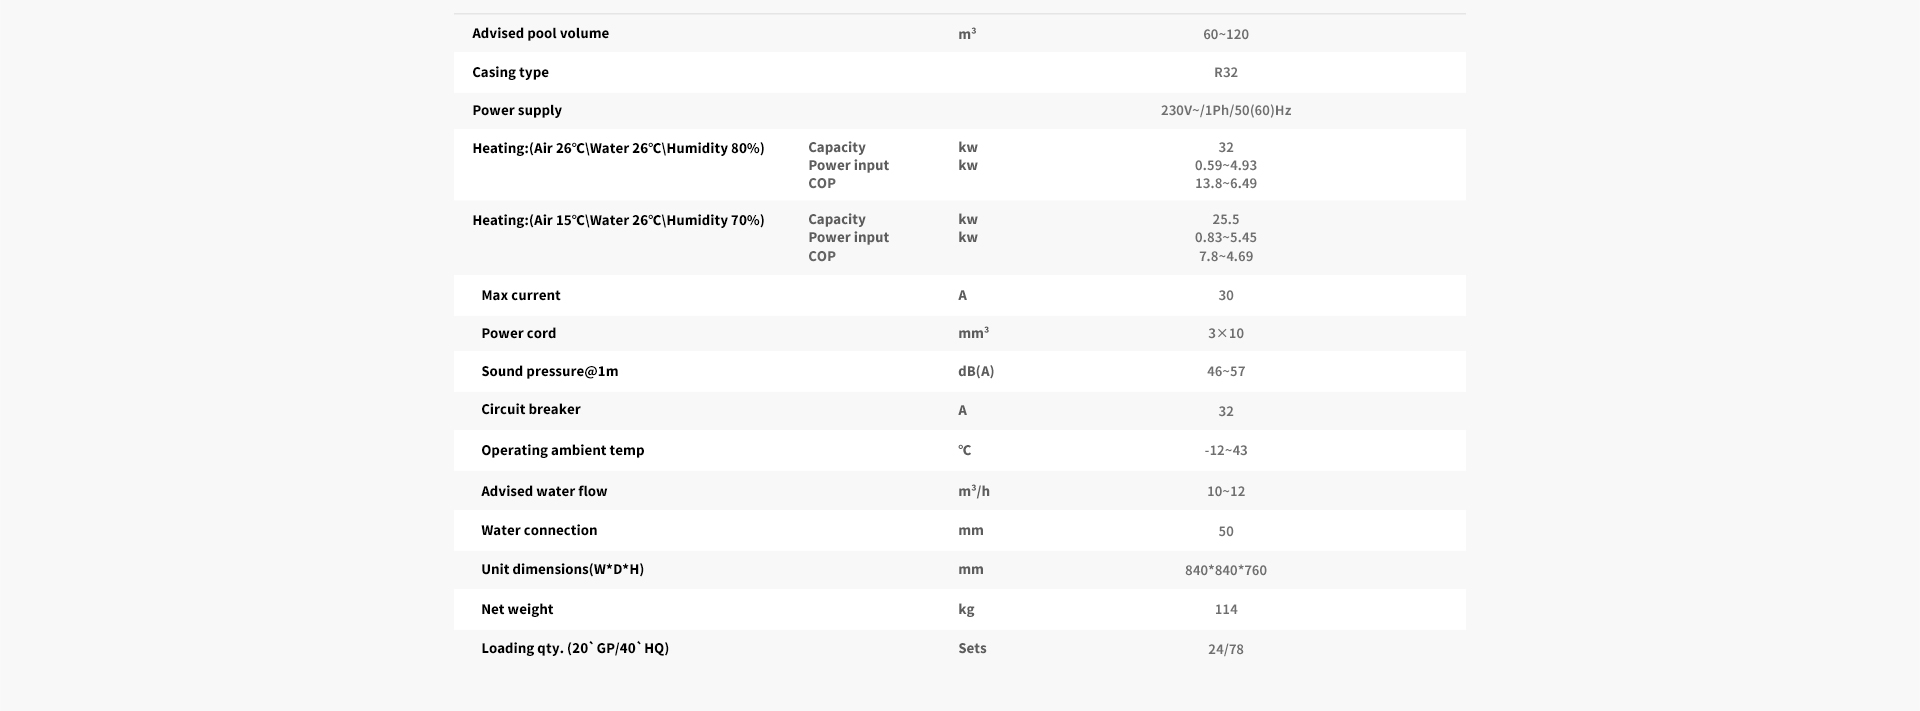Click the 230V~/1Ph/50(60)Hz power supply value

pyautogui.click(x=1225, y=110)
